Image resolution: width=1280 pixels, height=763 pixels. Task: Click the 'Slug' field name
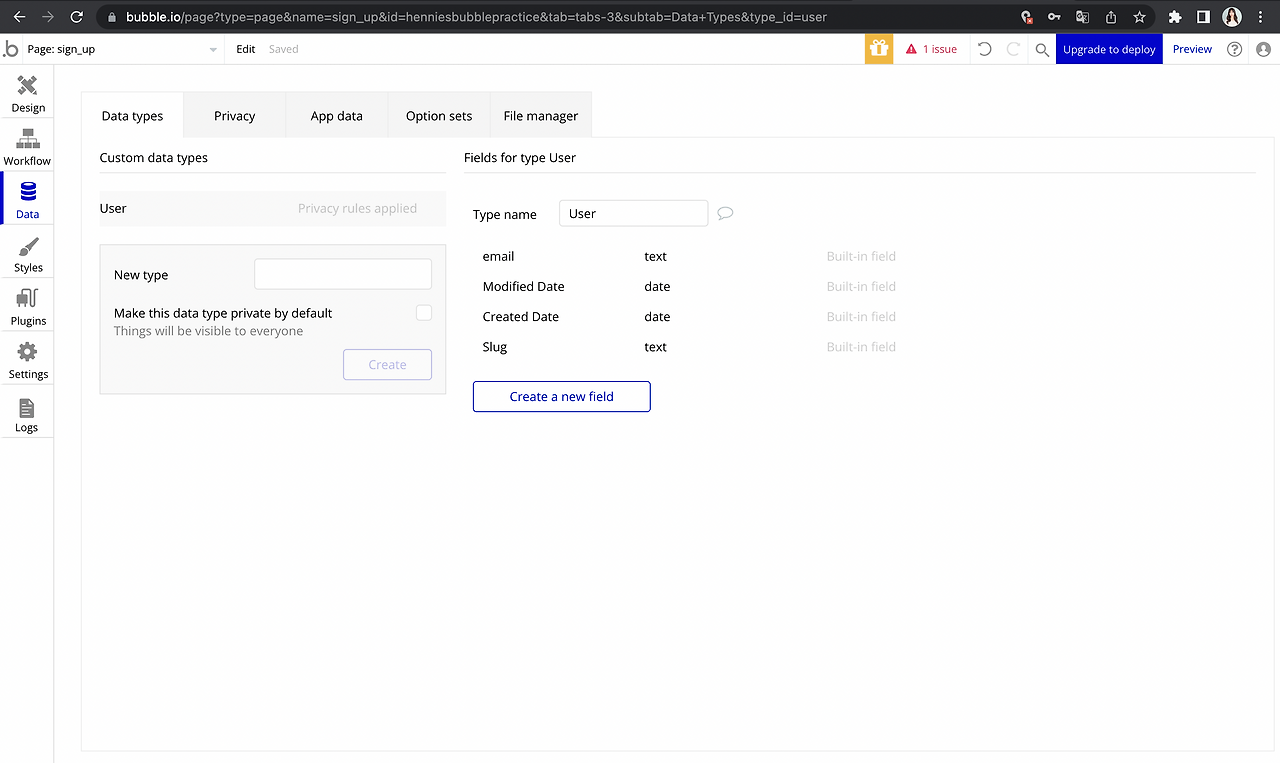[495, 347]
